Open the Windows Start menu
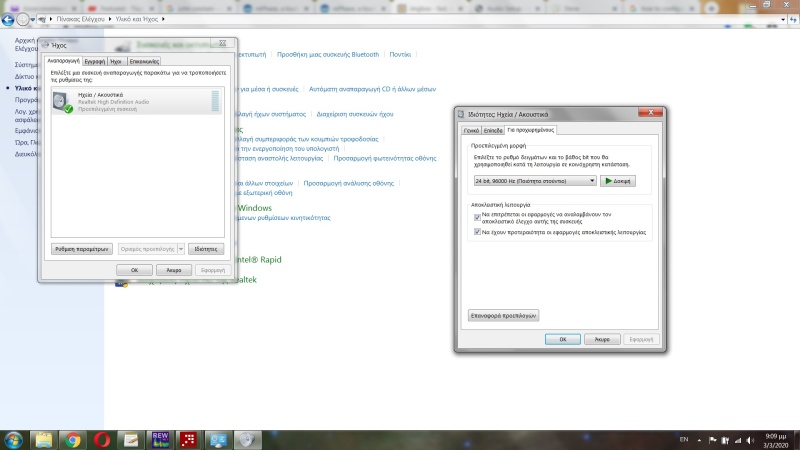The height and width of the screenshot is (450, 800). 13,440
